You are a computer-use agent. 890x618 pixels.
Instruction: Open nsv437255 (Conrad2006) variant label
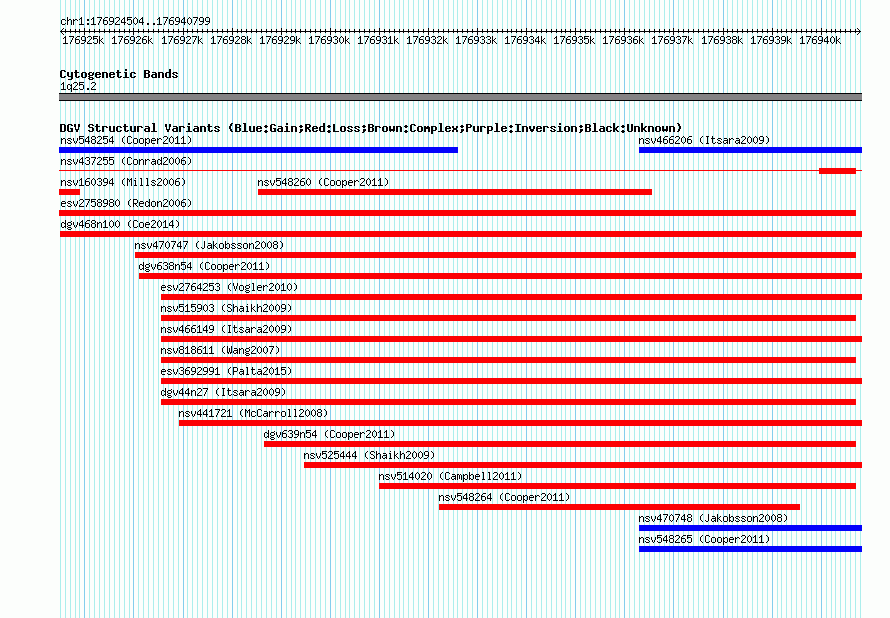pos(126,161)
